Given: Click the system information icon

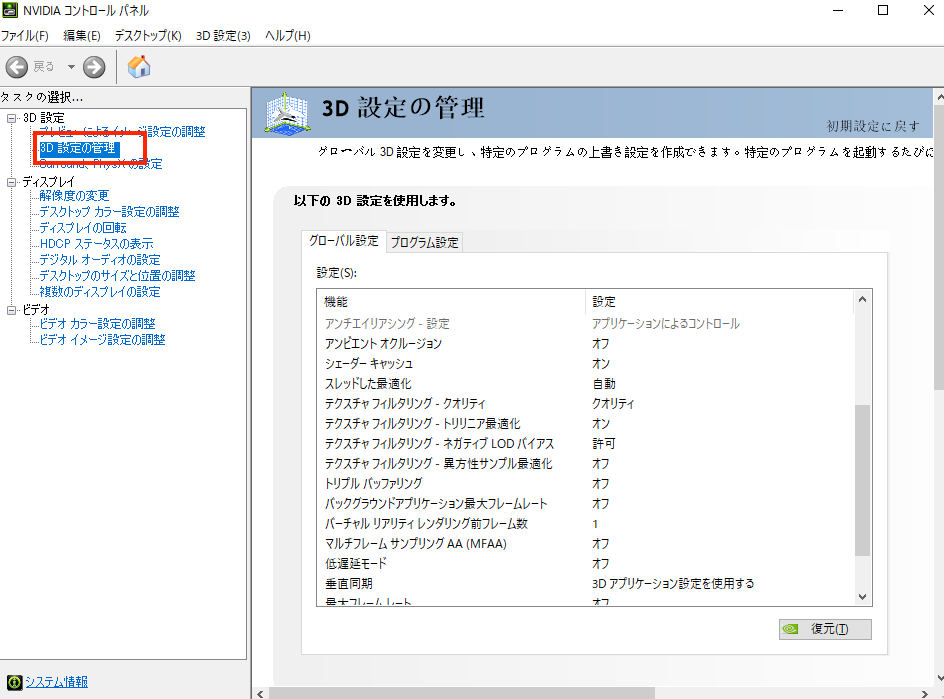Looking at the screenshot, I should (14, 682).
